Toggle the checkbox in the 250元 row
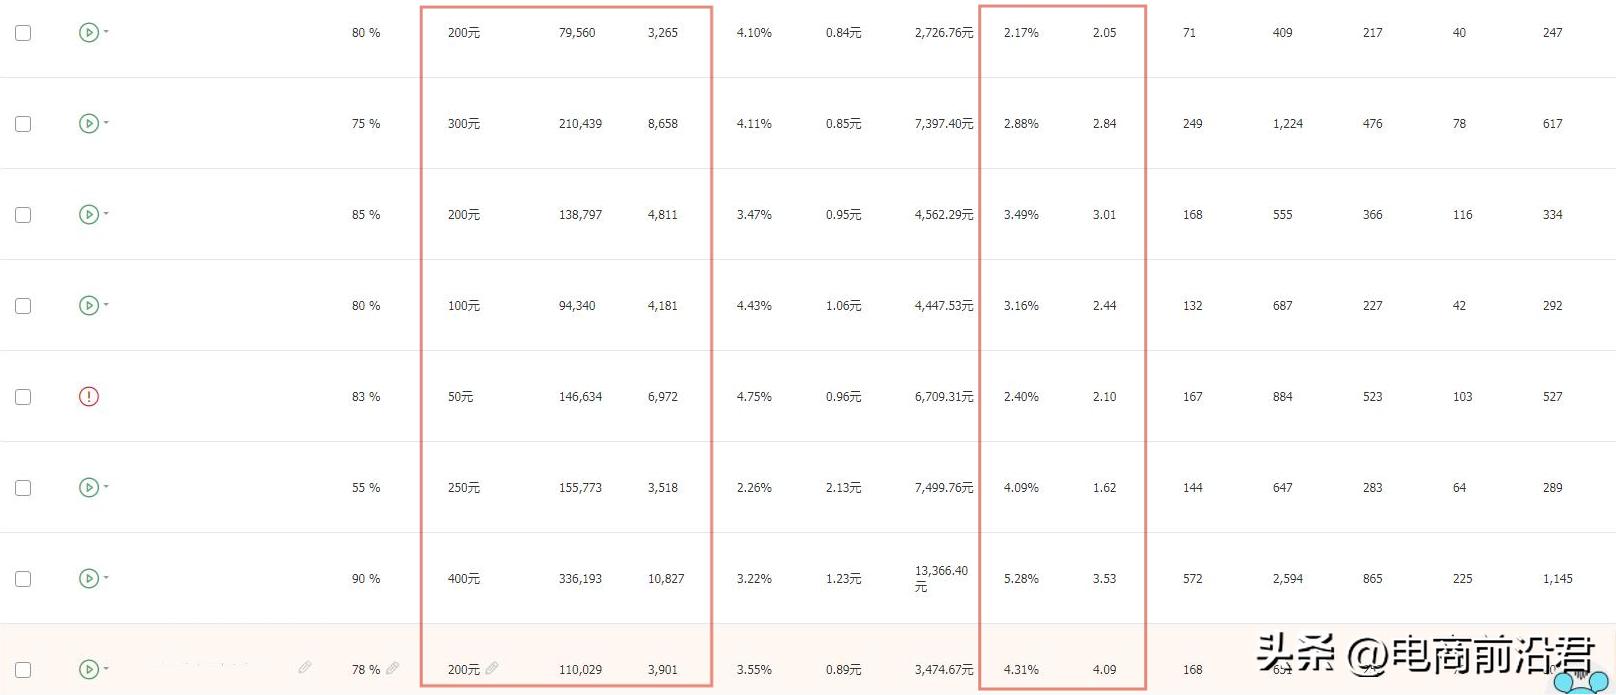Screen dimensions: 1616x695 tap(23, 488)
